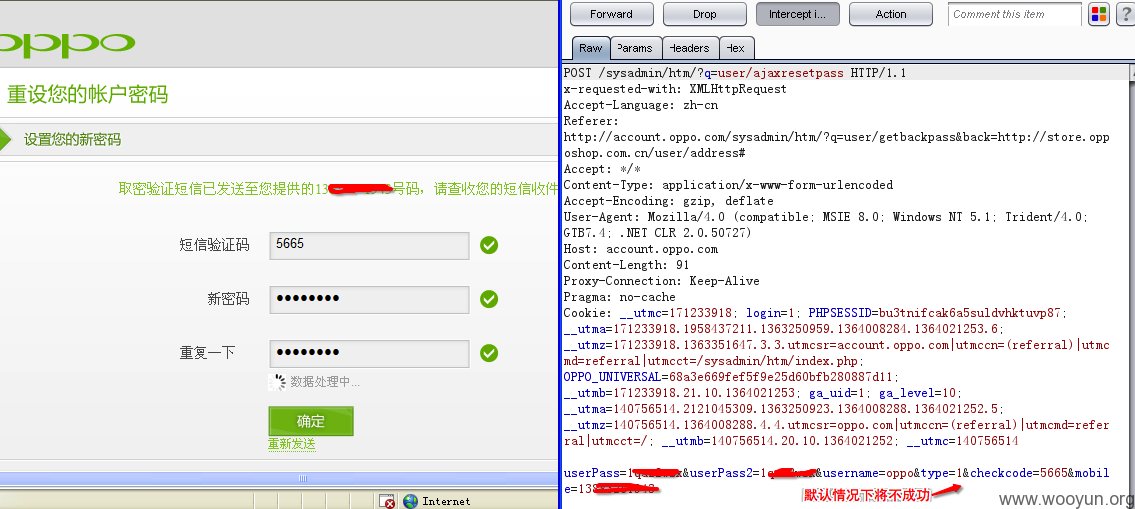Screen dimensions: 1135x509
Task: Click the Accept-Encoding: gzip, deflate line
Action: [x=668, y=201]
